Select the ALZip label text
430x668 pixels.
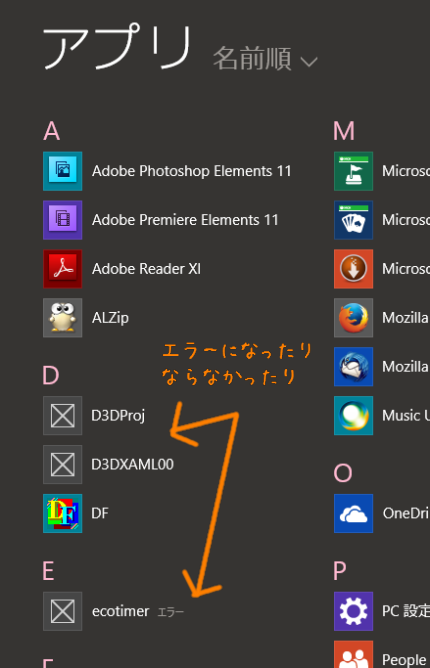pos(110,318)
